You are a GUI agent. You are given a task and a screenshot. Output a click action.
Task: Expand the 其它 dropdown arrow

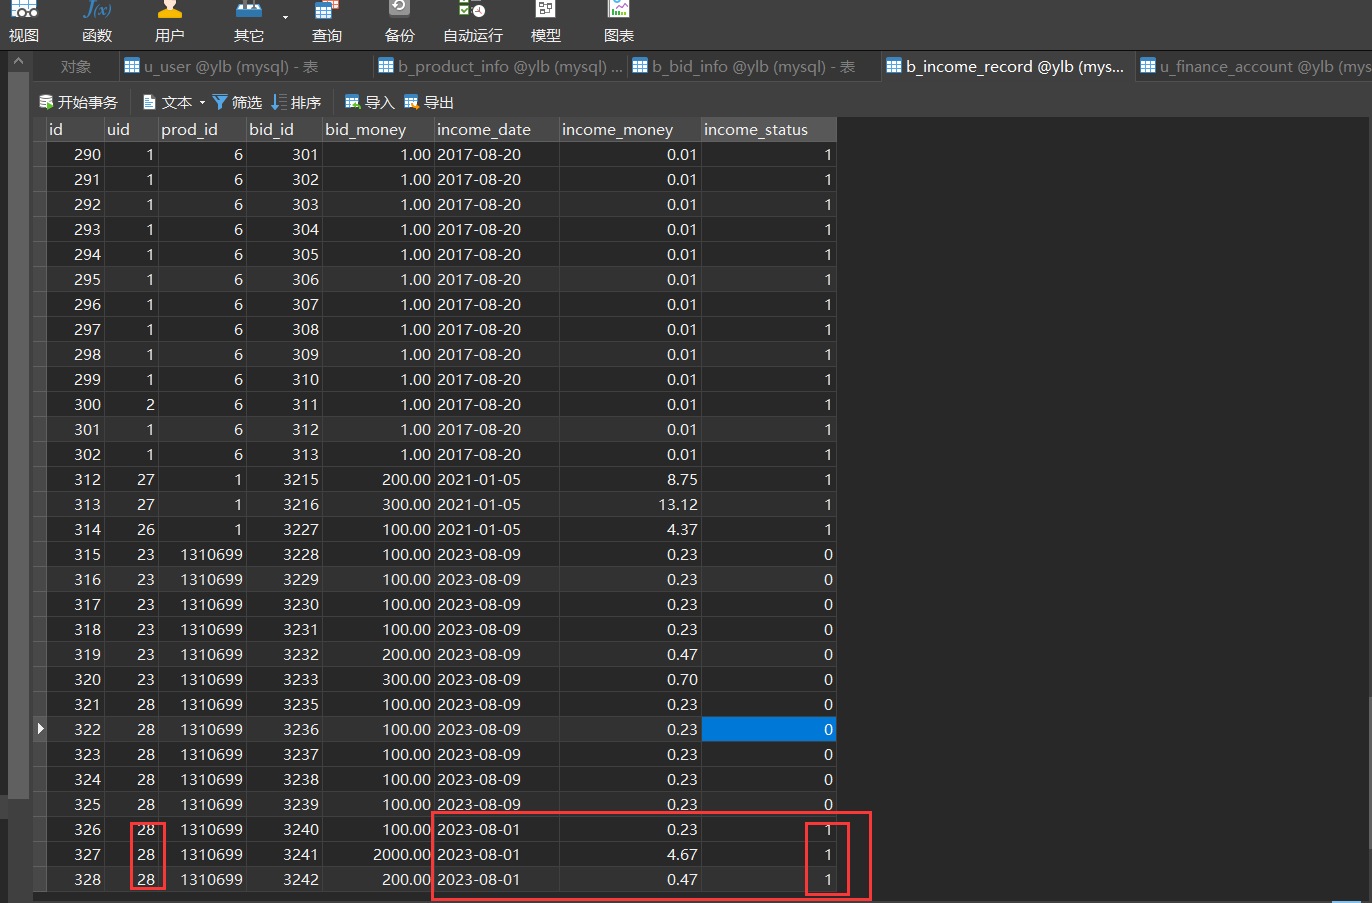285,17
